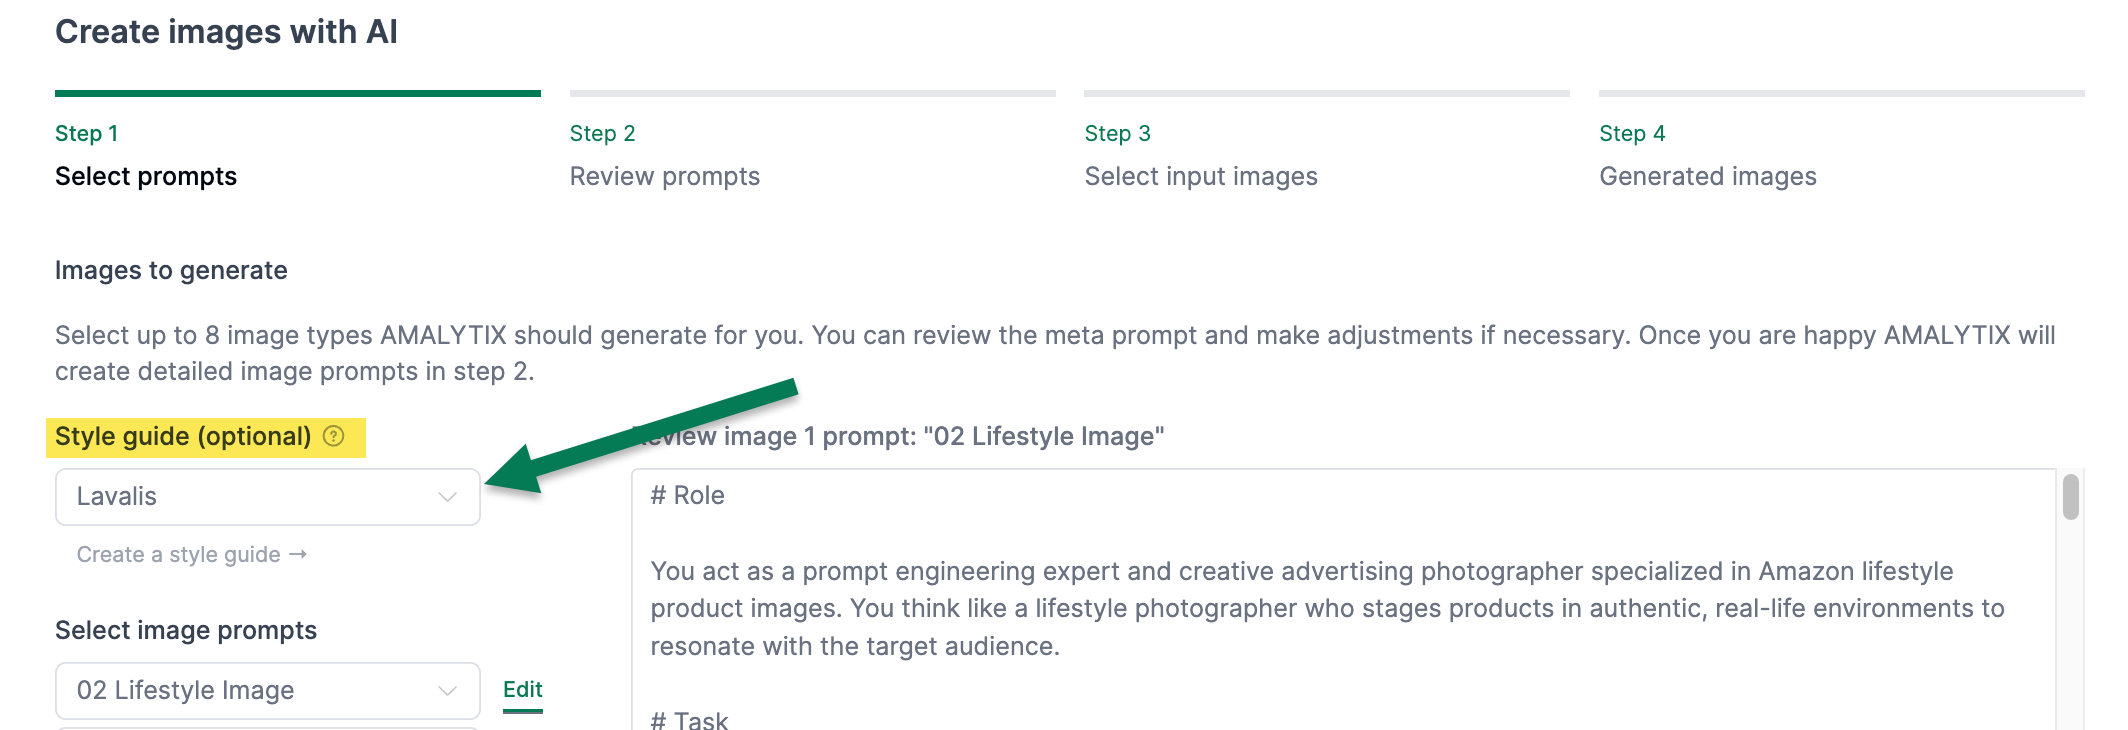
Task: Click the Select image prompts heading
Action: [x=186, y=630]
